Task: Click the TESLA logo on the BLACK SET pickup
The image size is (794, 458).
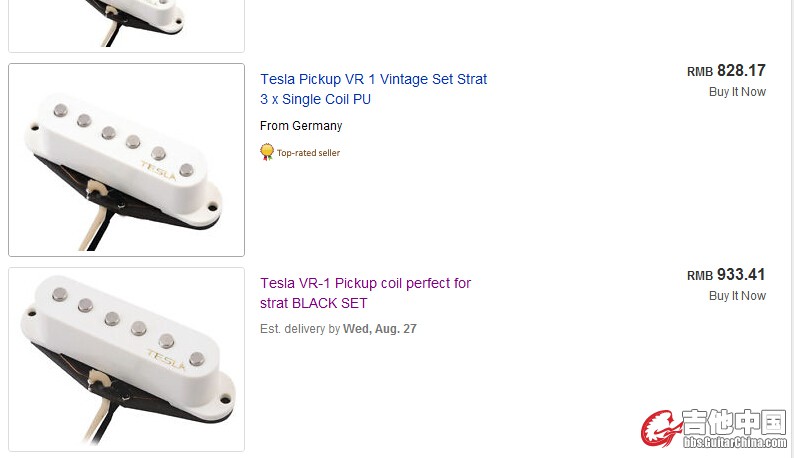Action: (x=166, y=359)
